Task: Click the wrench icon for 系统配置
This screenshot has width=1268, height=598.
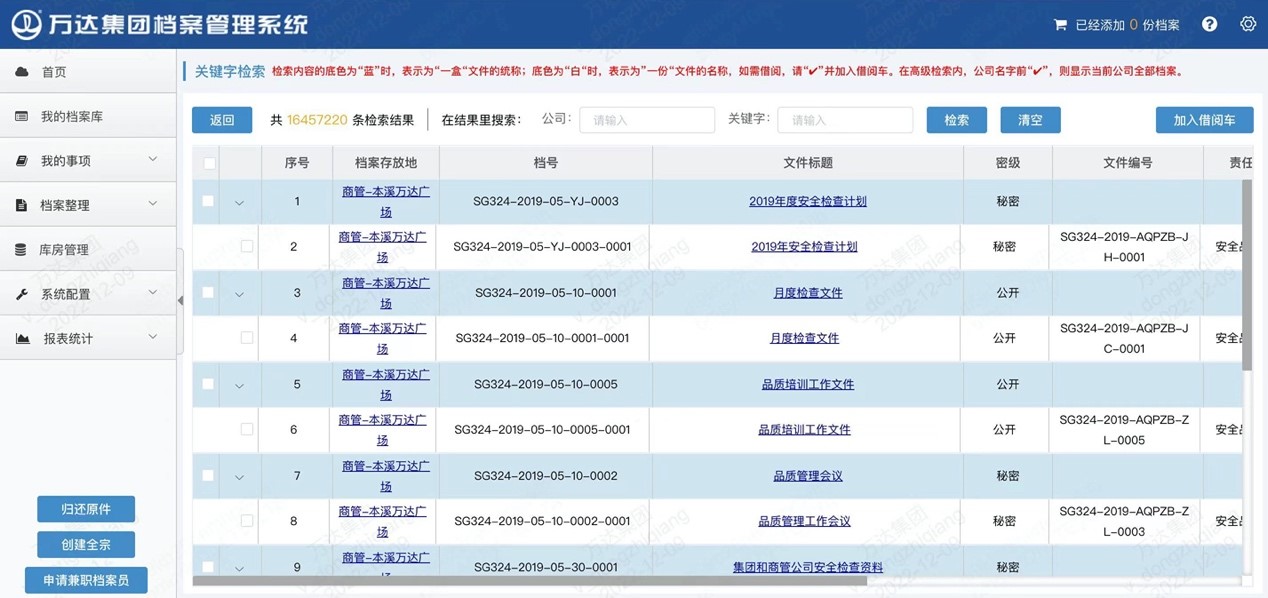Action: point(21,294)
